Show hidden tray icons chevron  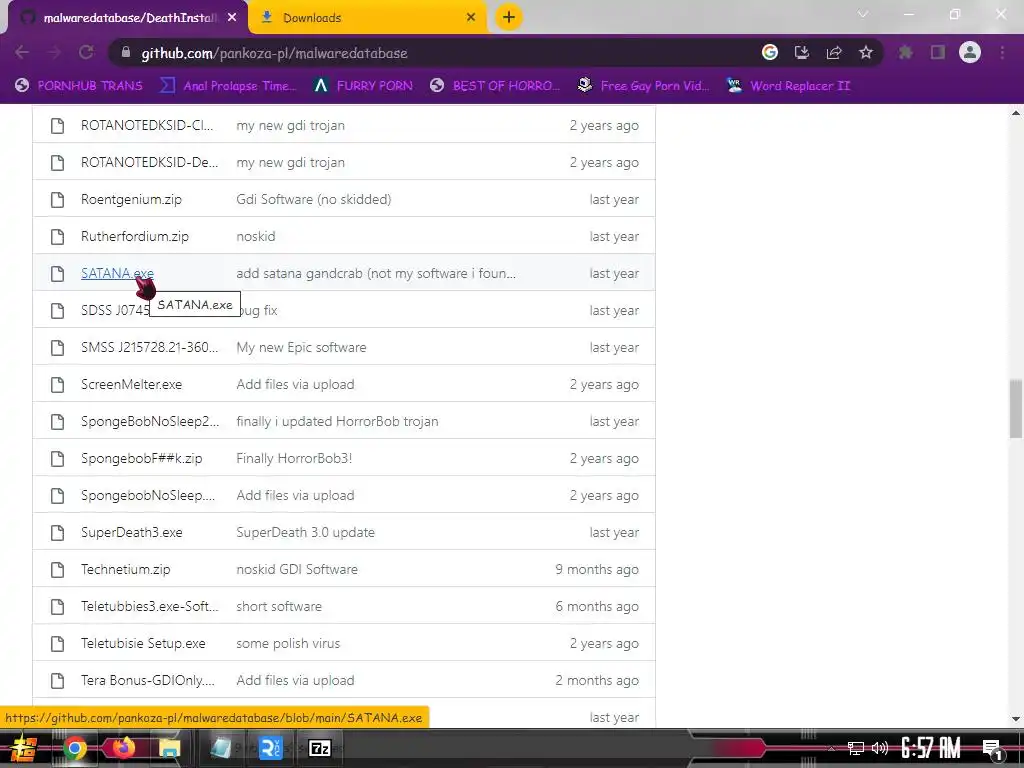coord(831,748)
